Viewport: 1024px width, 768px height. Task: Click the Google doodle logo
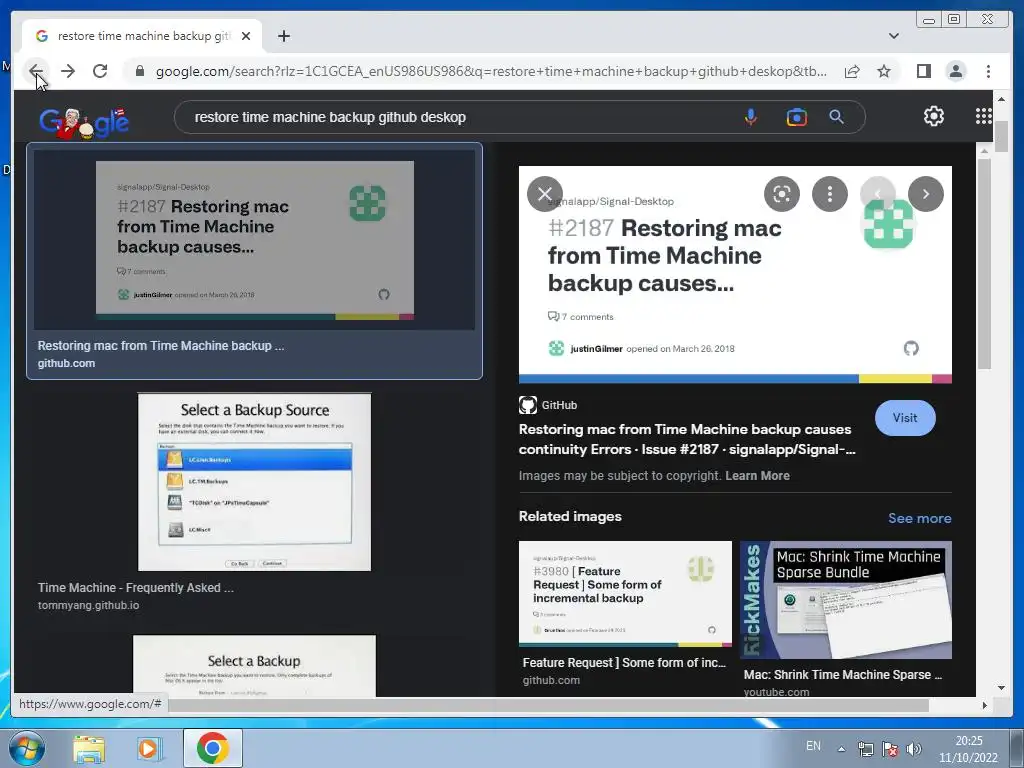(84, 121)
